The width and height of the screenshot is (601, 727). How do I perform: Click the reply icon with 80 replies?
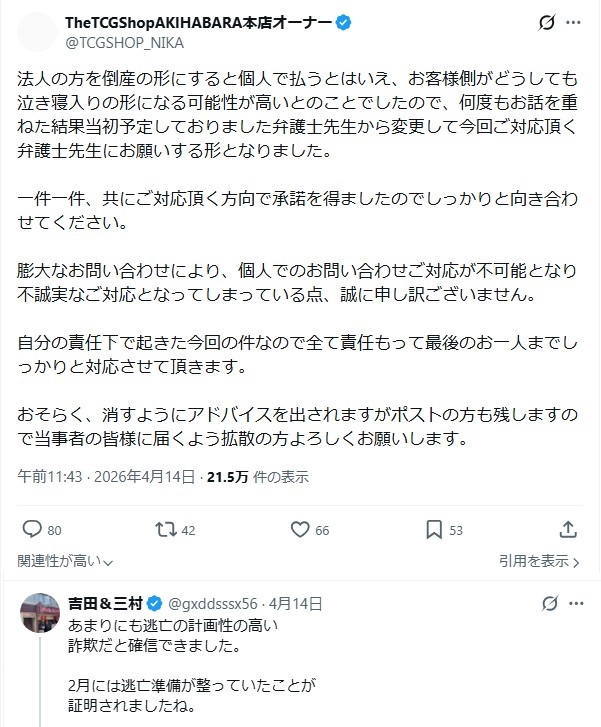[31, 529]
